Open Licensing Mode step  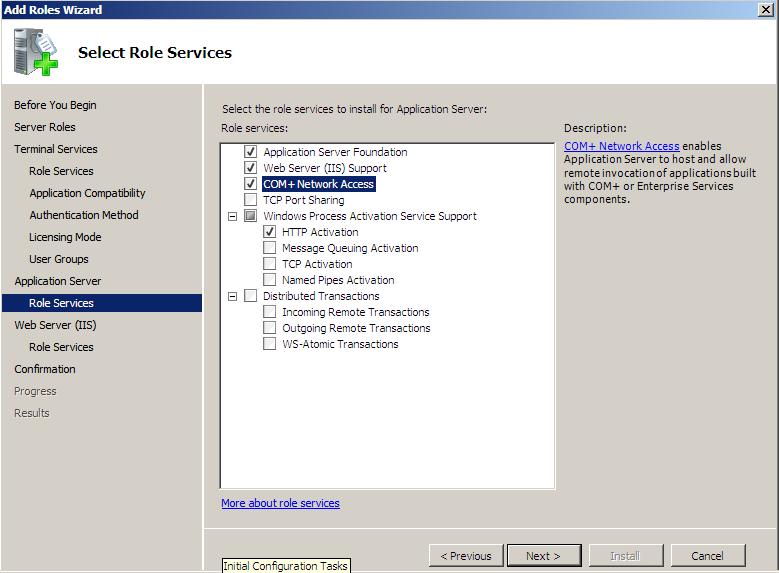click(65, 237)
